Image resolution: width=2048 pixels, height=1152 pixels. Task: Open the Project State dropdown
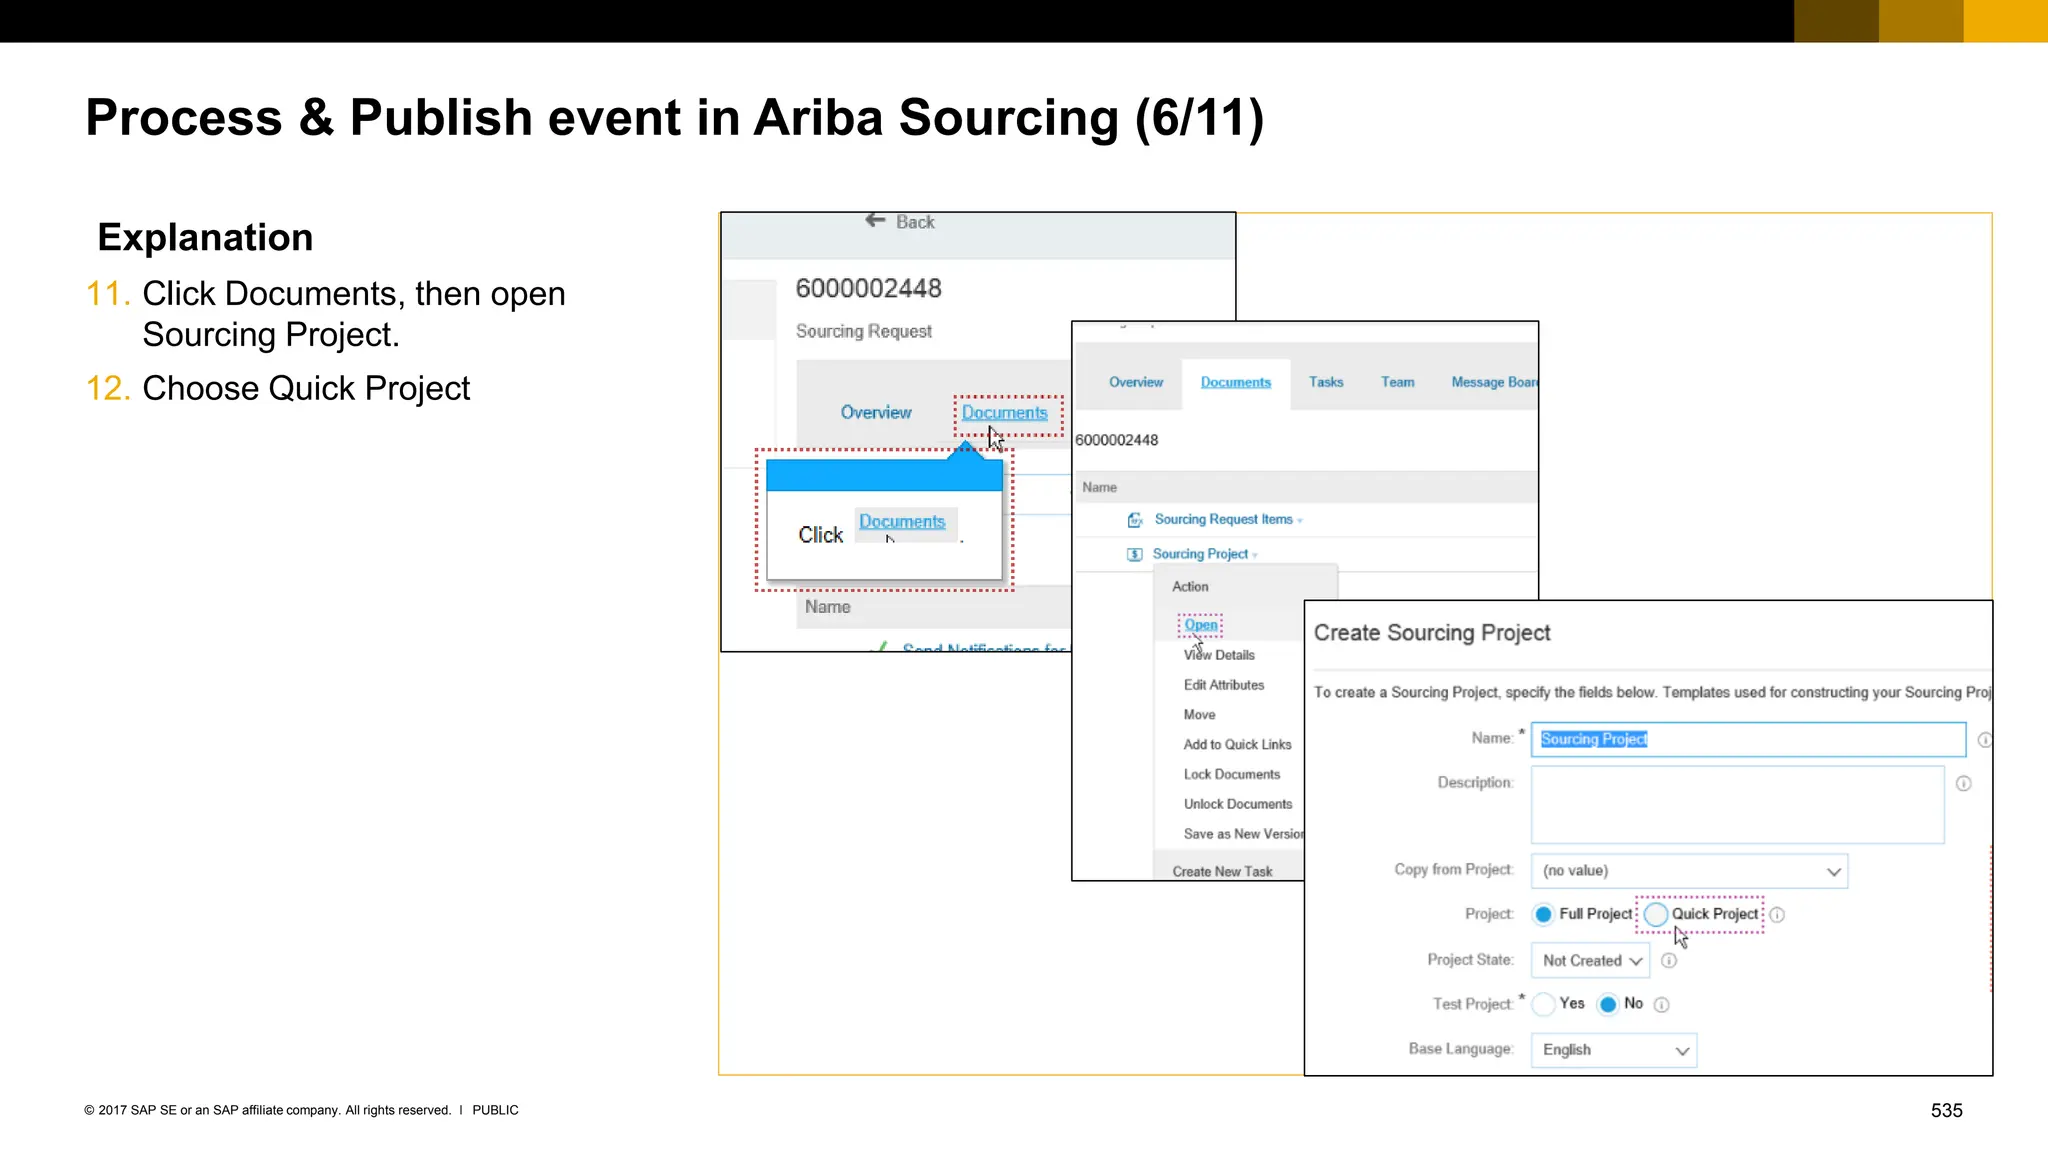point(1590,961)
